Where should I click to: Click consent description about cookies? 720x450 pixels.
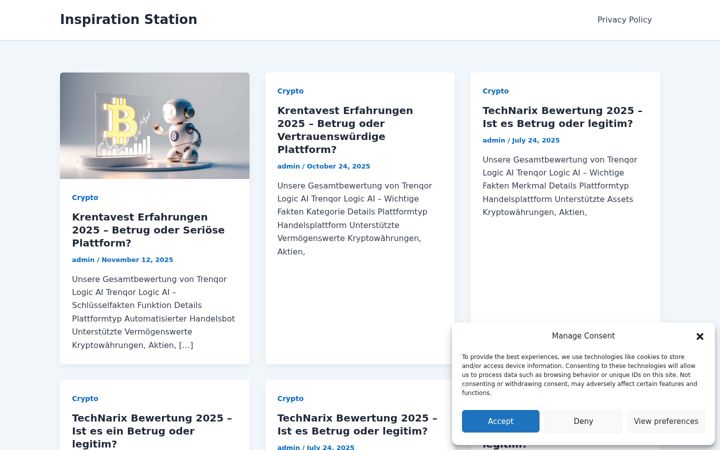click(579, 375)
